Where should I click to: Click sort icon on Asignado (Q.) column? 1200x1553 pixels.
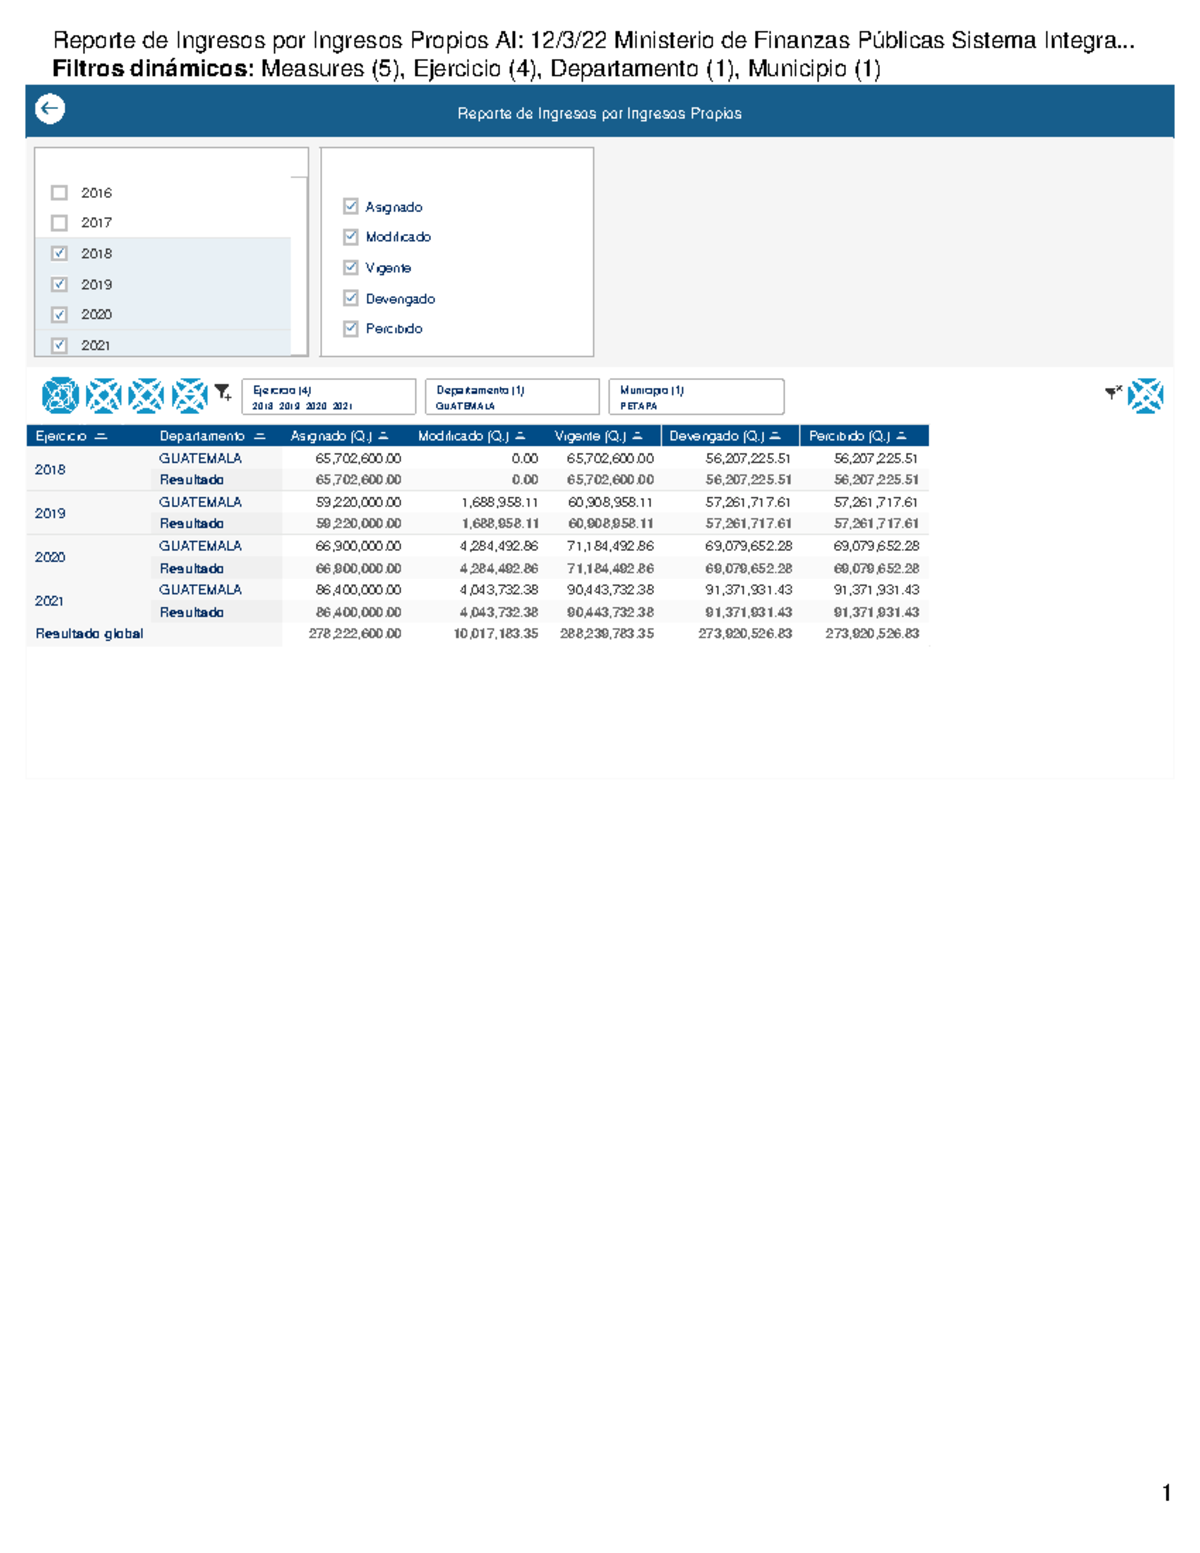pos(384,436)
